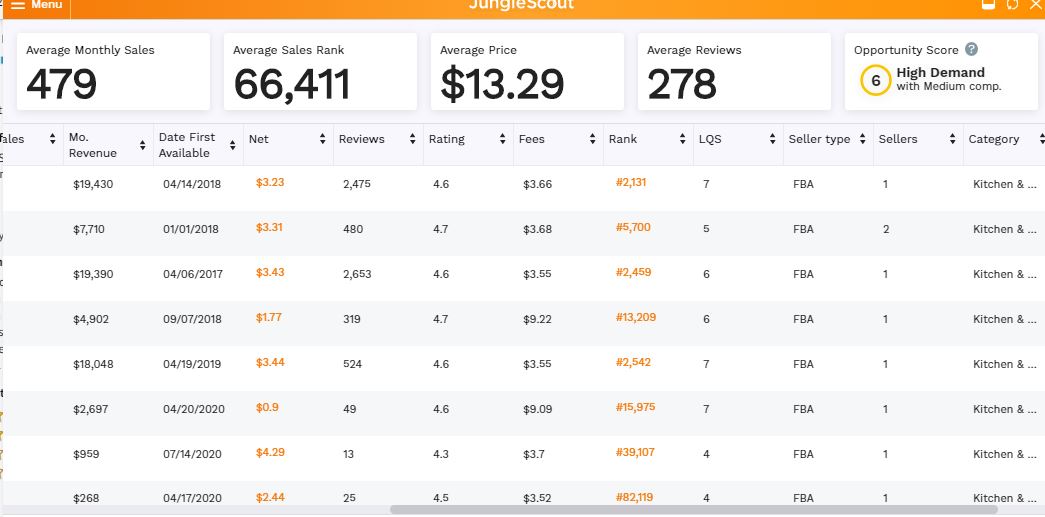Open the hamburger Menu
The image size is (1045, 517).
pos(37,5)
